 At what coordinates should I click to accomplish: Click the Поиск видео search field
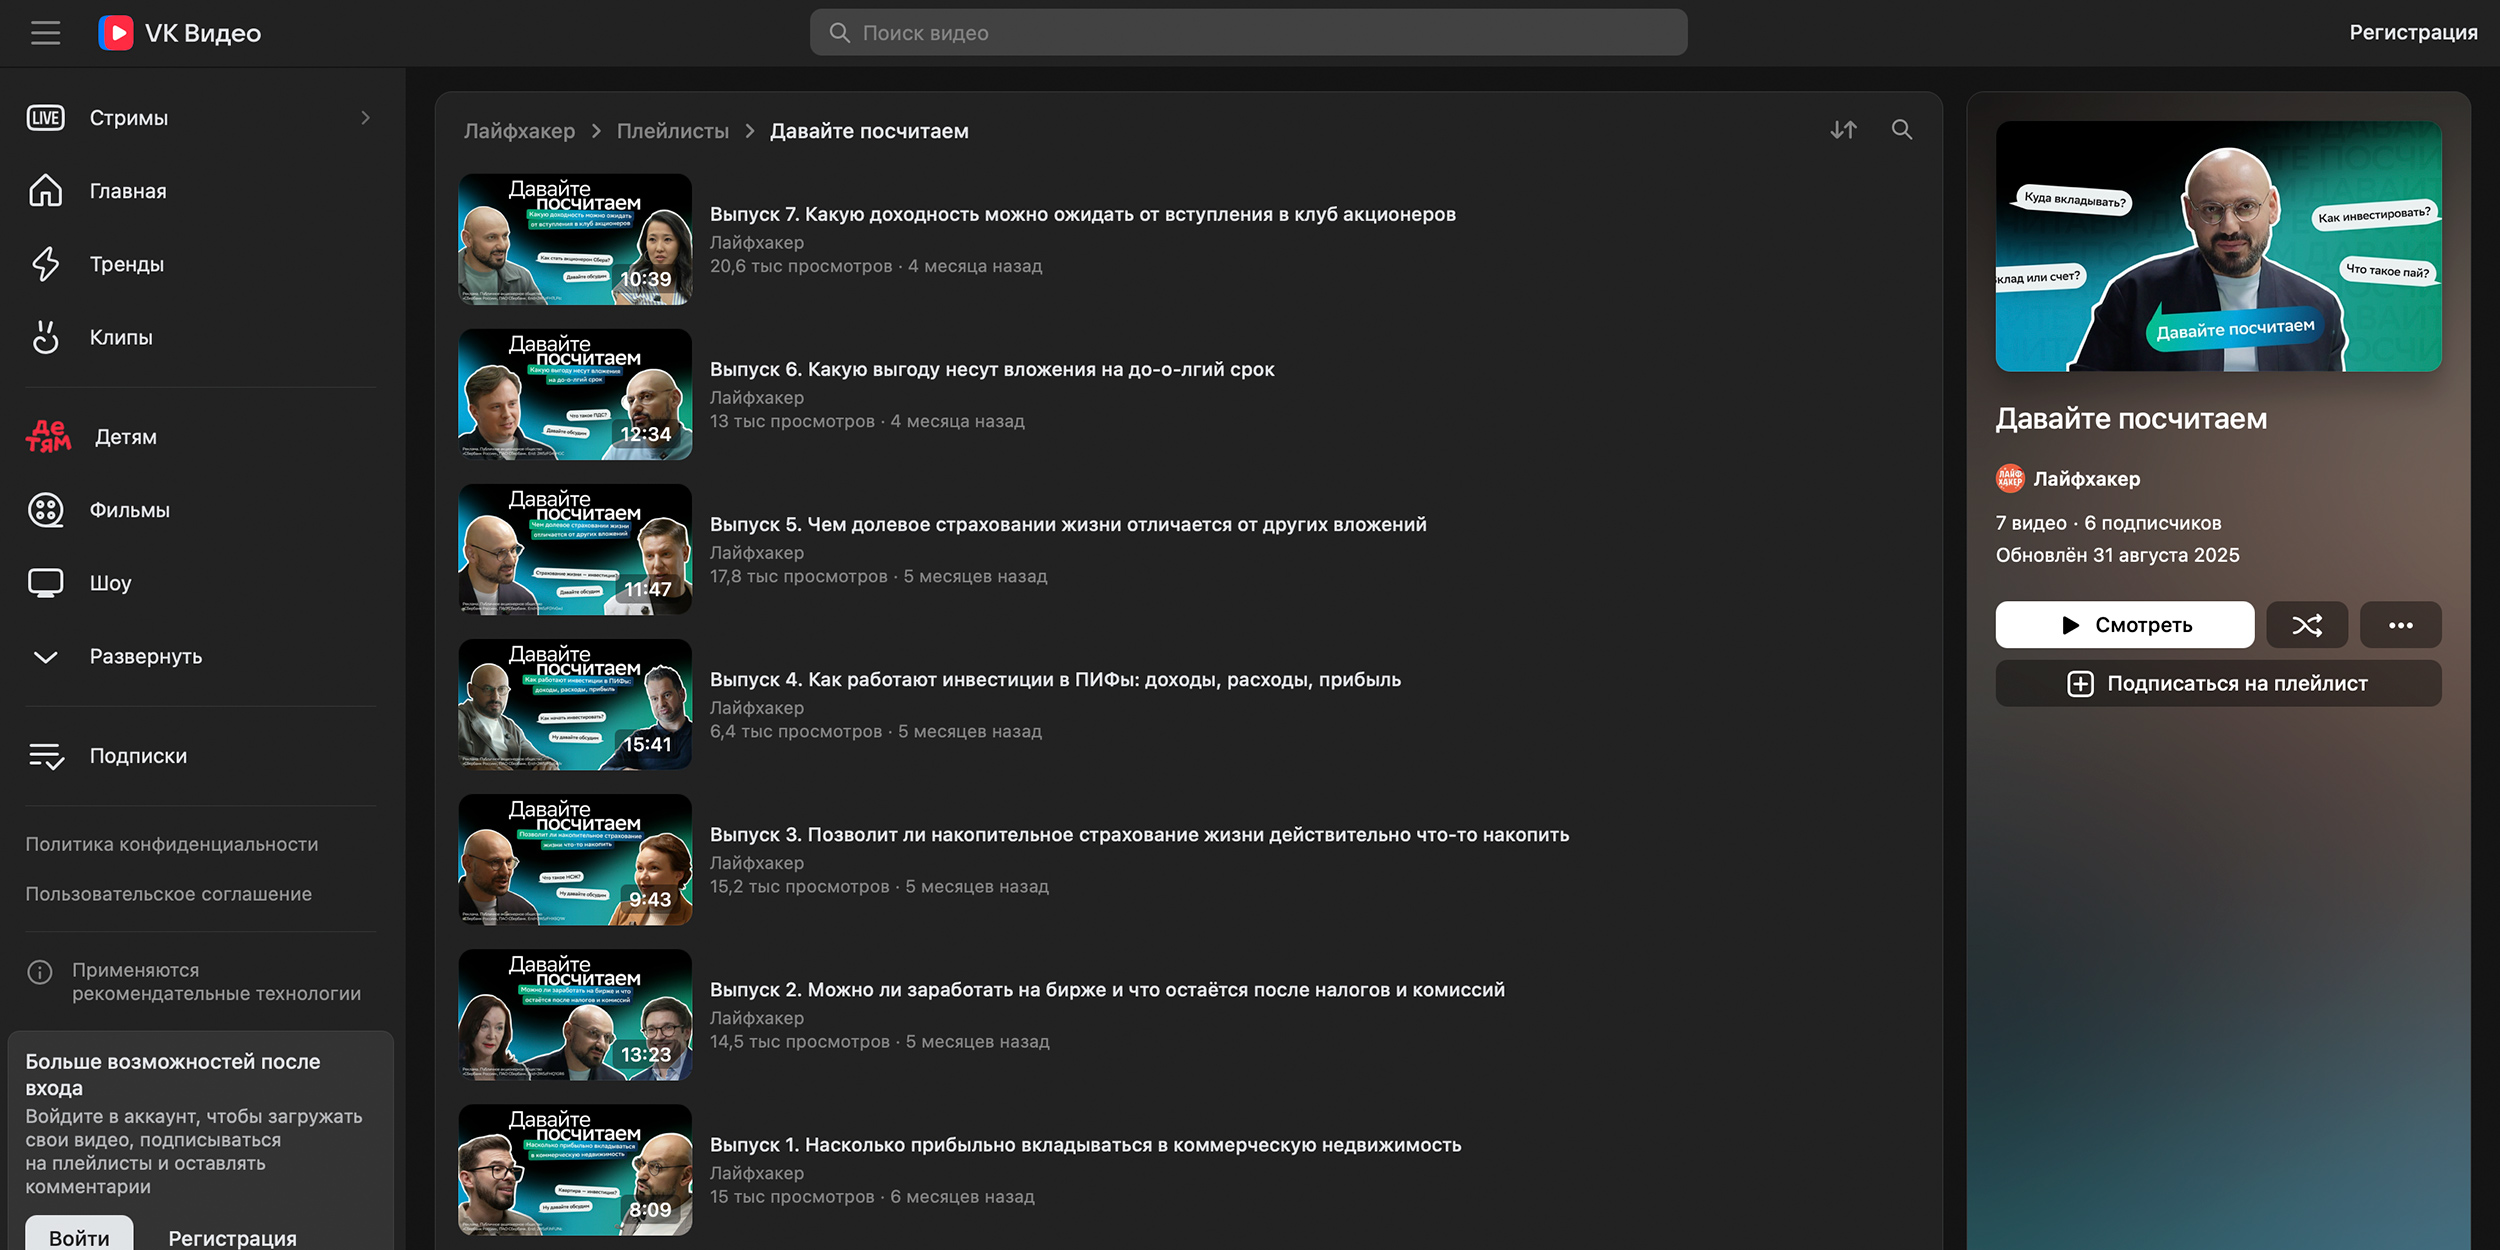[1248, 33]
